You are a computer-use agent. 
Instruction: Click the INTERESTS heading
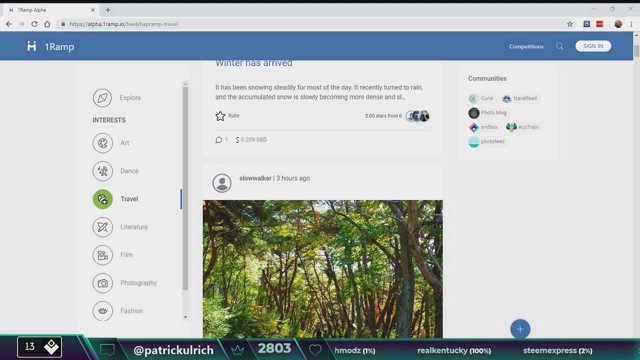(x=109, y=120)
